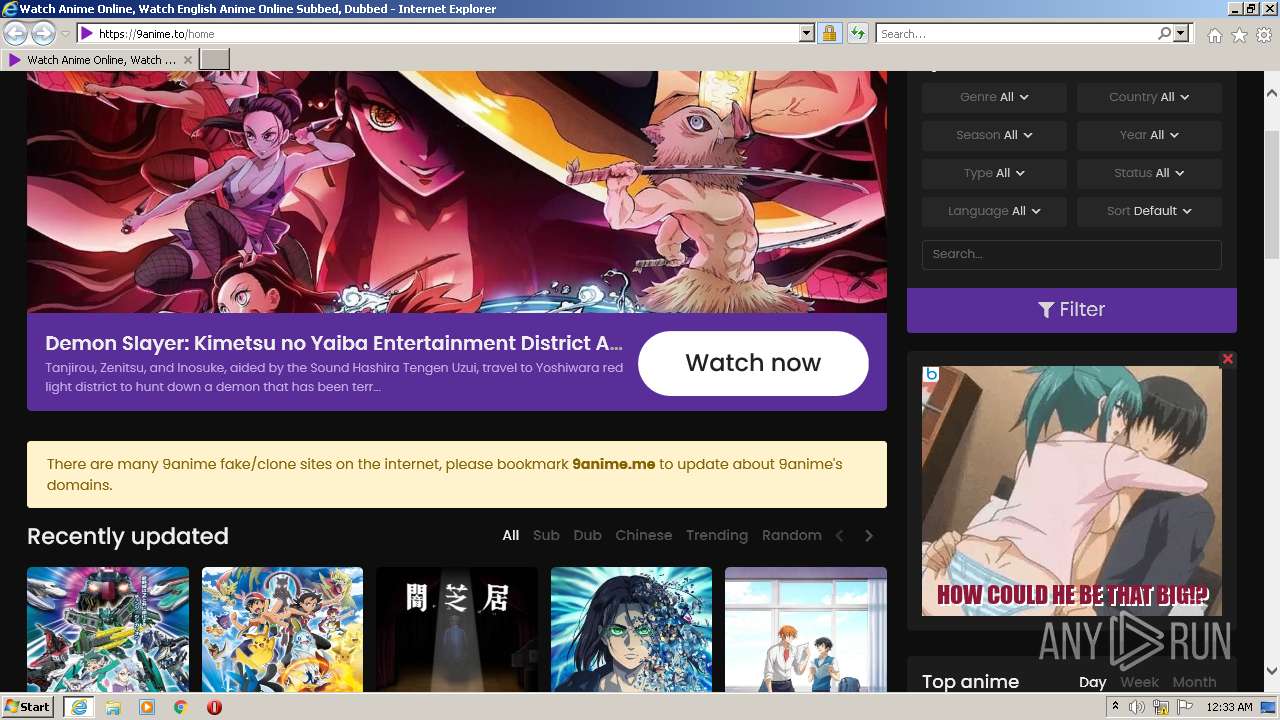The width and height of the screenshot is (1280, 720).
Task: Expand the search provider dropdown arrow
Action: (x=1181, y=33)
